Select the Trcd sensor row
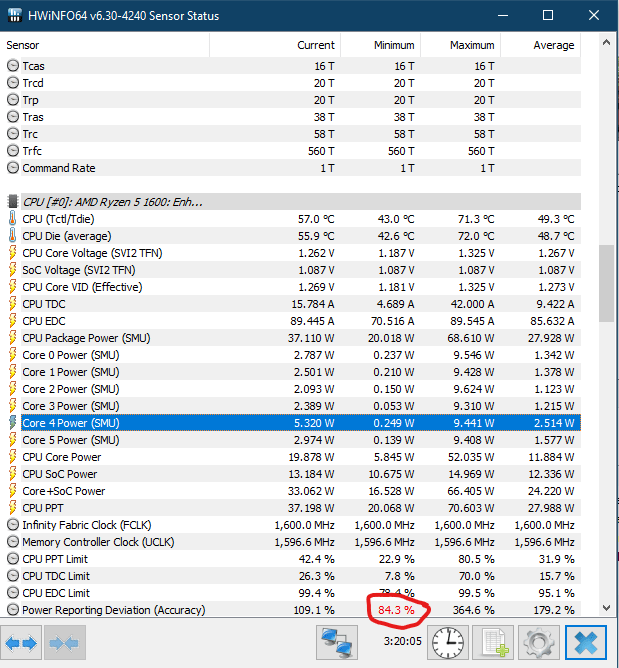 tap(294, 83)
